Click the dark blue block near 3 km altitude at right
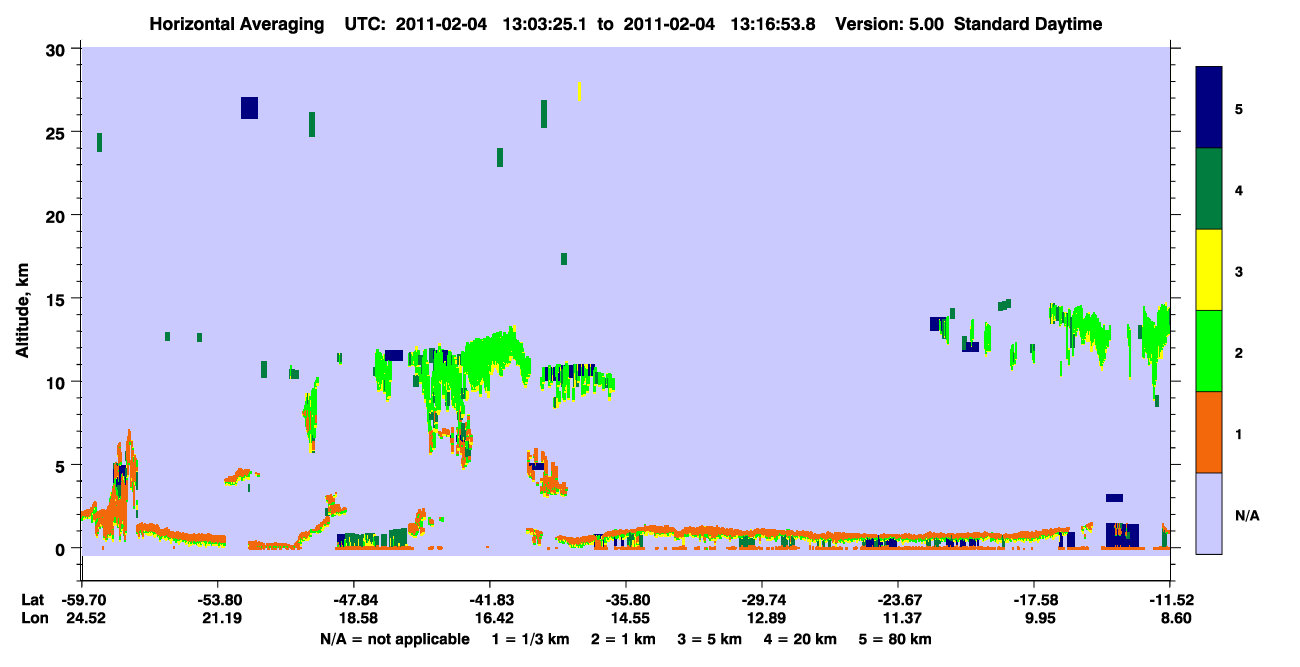Screen dimensions: 1300x667 [1114, 498]
